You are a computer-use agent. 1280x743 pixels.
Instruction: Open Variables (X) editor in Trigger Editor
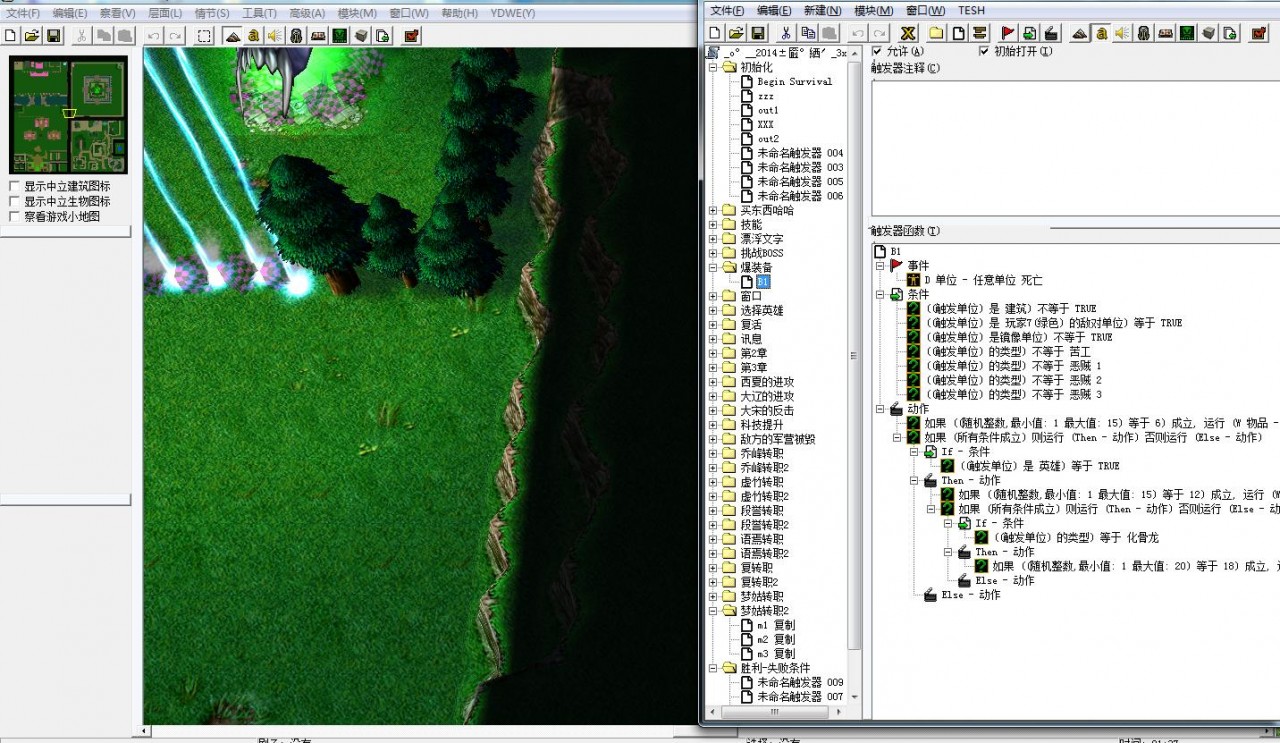pyautogui.click(x=908, y=33)
